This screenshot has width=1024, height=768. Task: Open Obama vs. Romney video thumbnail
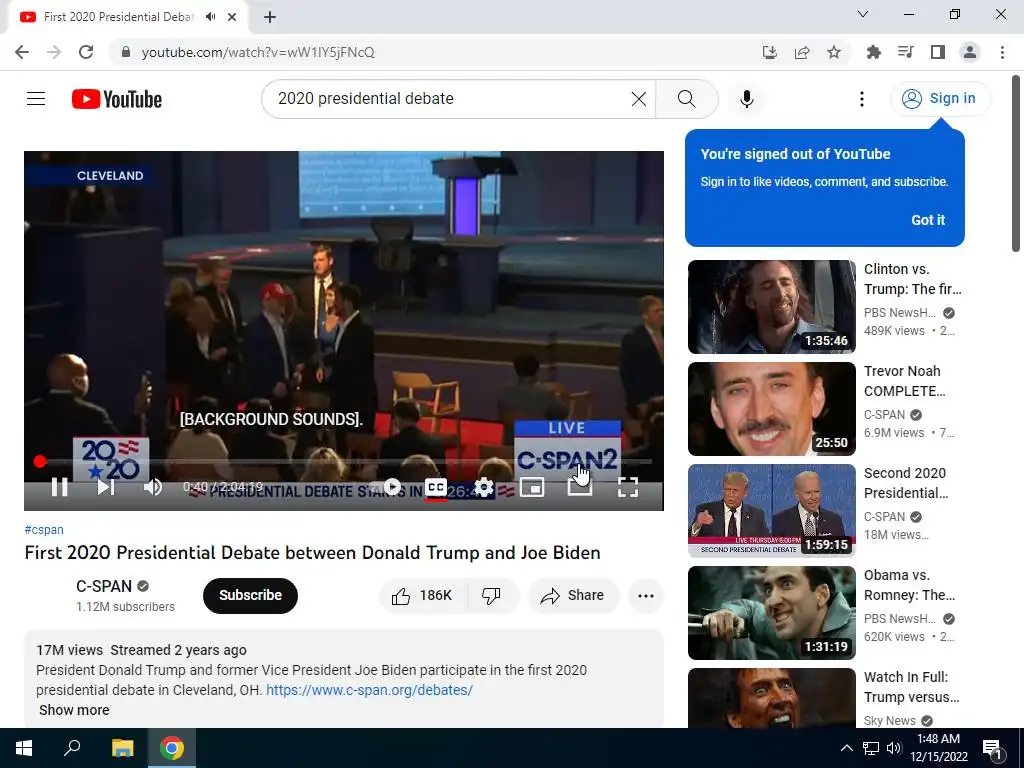(x=771, y=613)
